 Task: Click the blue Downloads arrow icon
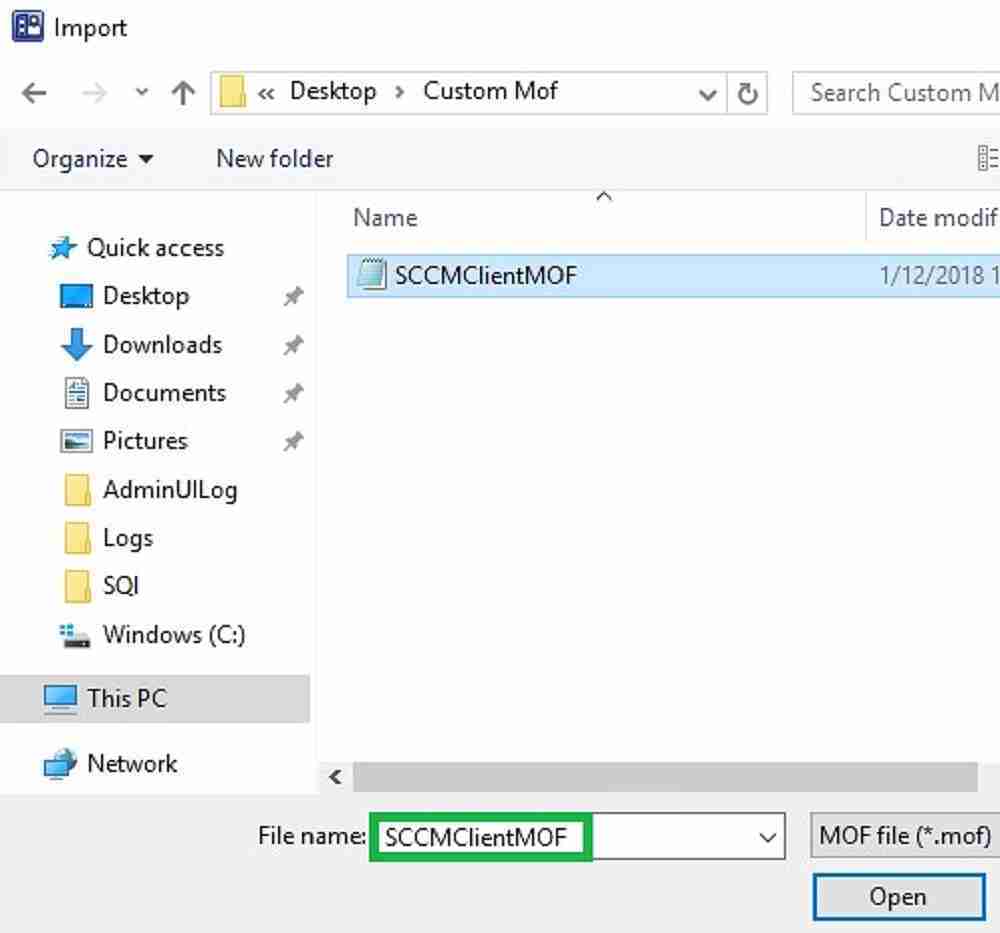(77, 344)
